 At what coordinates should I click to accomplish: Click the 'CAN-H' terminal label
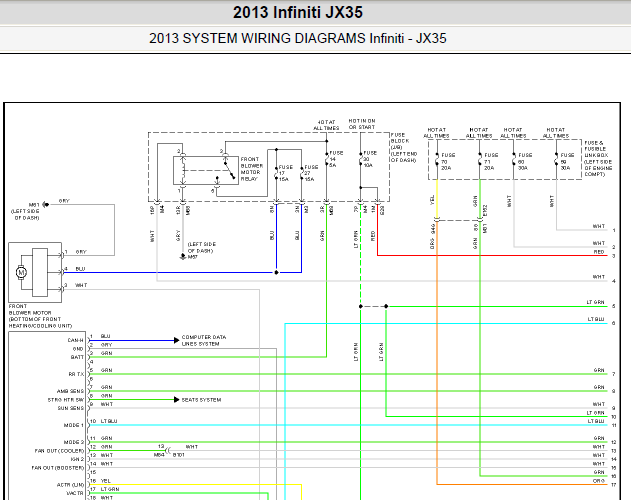point(76,341)
